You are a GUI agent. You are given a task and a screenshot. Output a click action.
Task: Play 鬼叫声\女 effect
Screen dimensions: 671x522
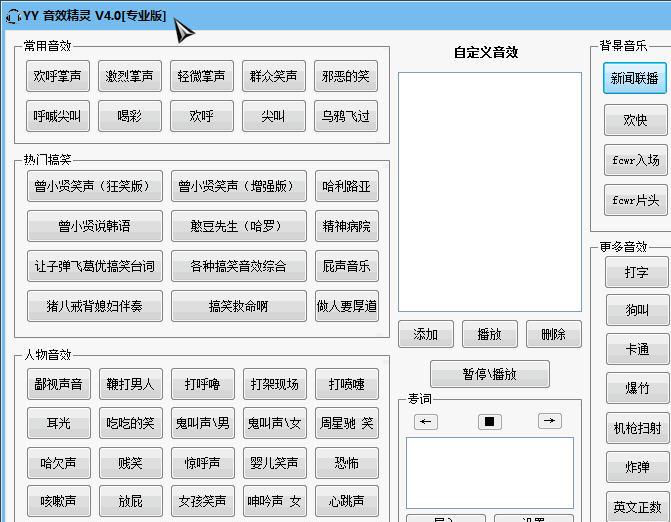(x=275, y=423)
